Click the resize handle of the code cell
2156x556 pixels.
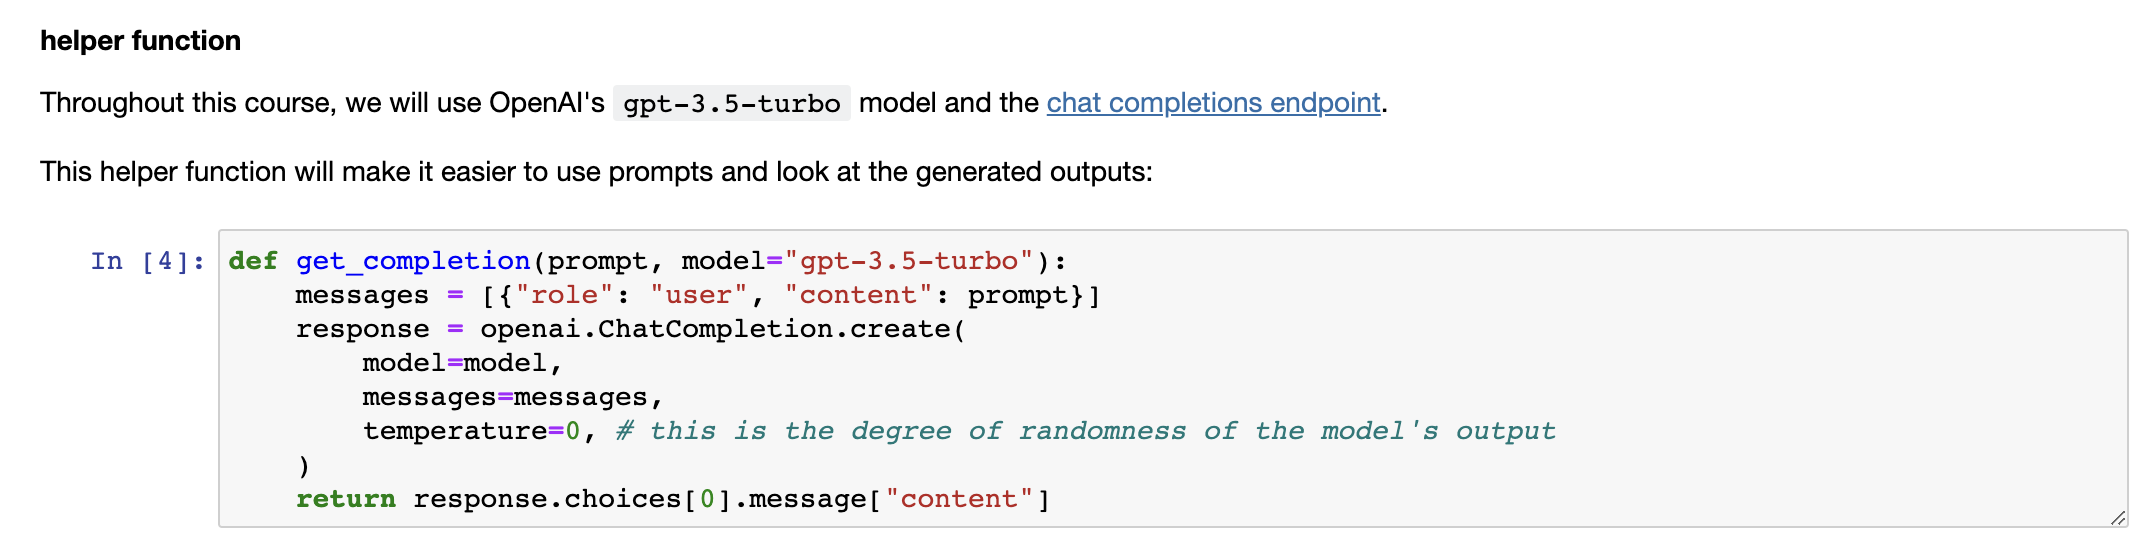[2117, 517]
